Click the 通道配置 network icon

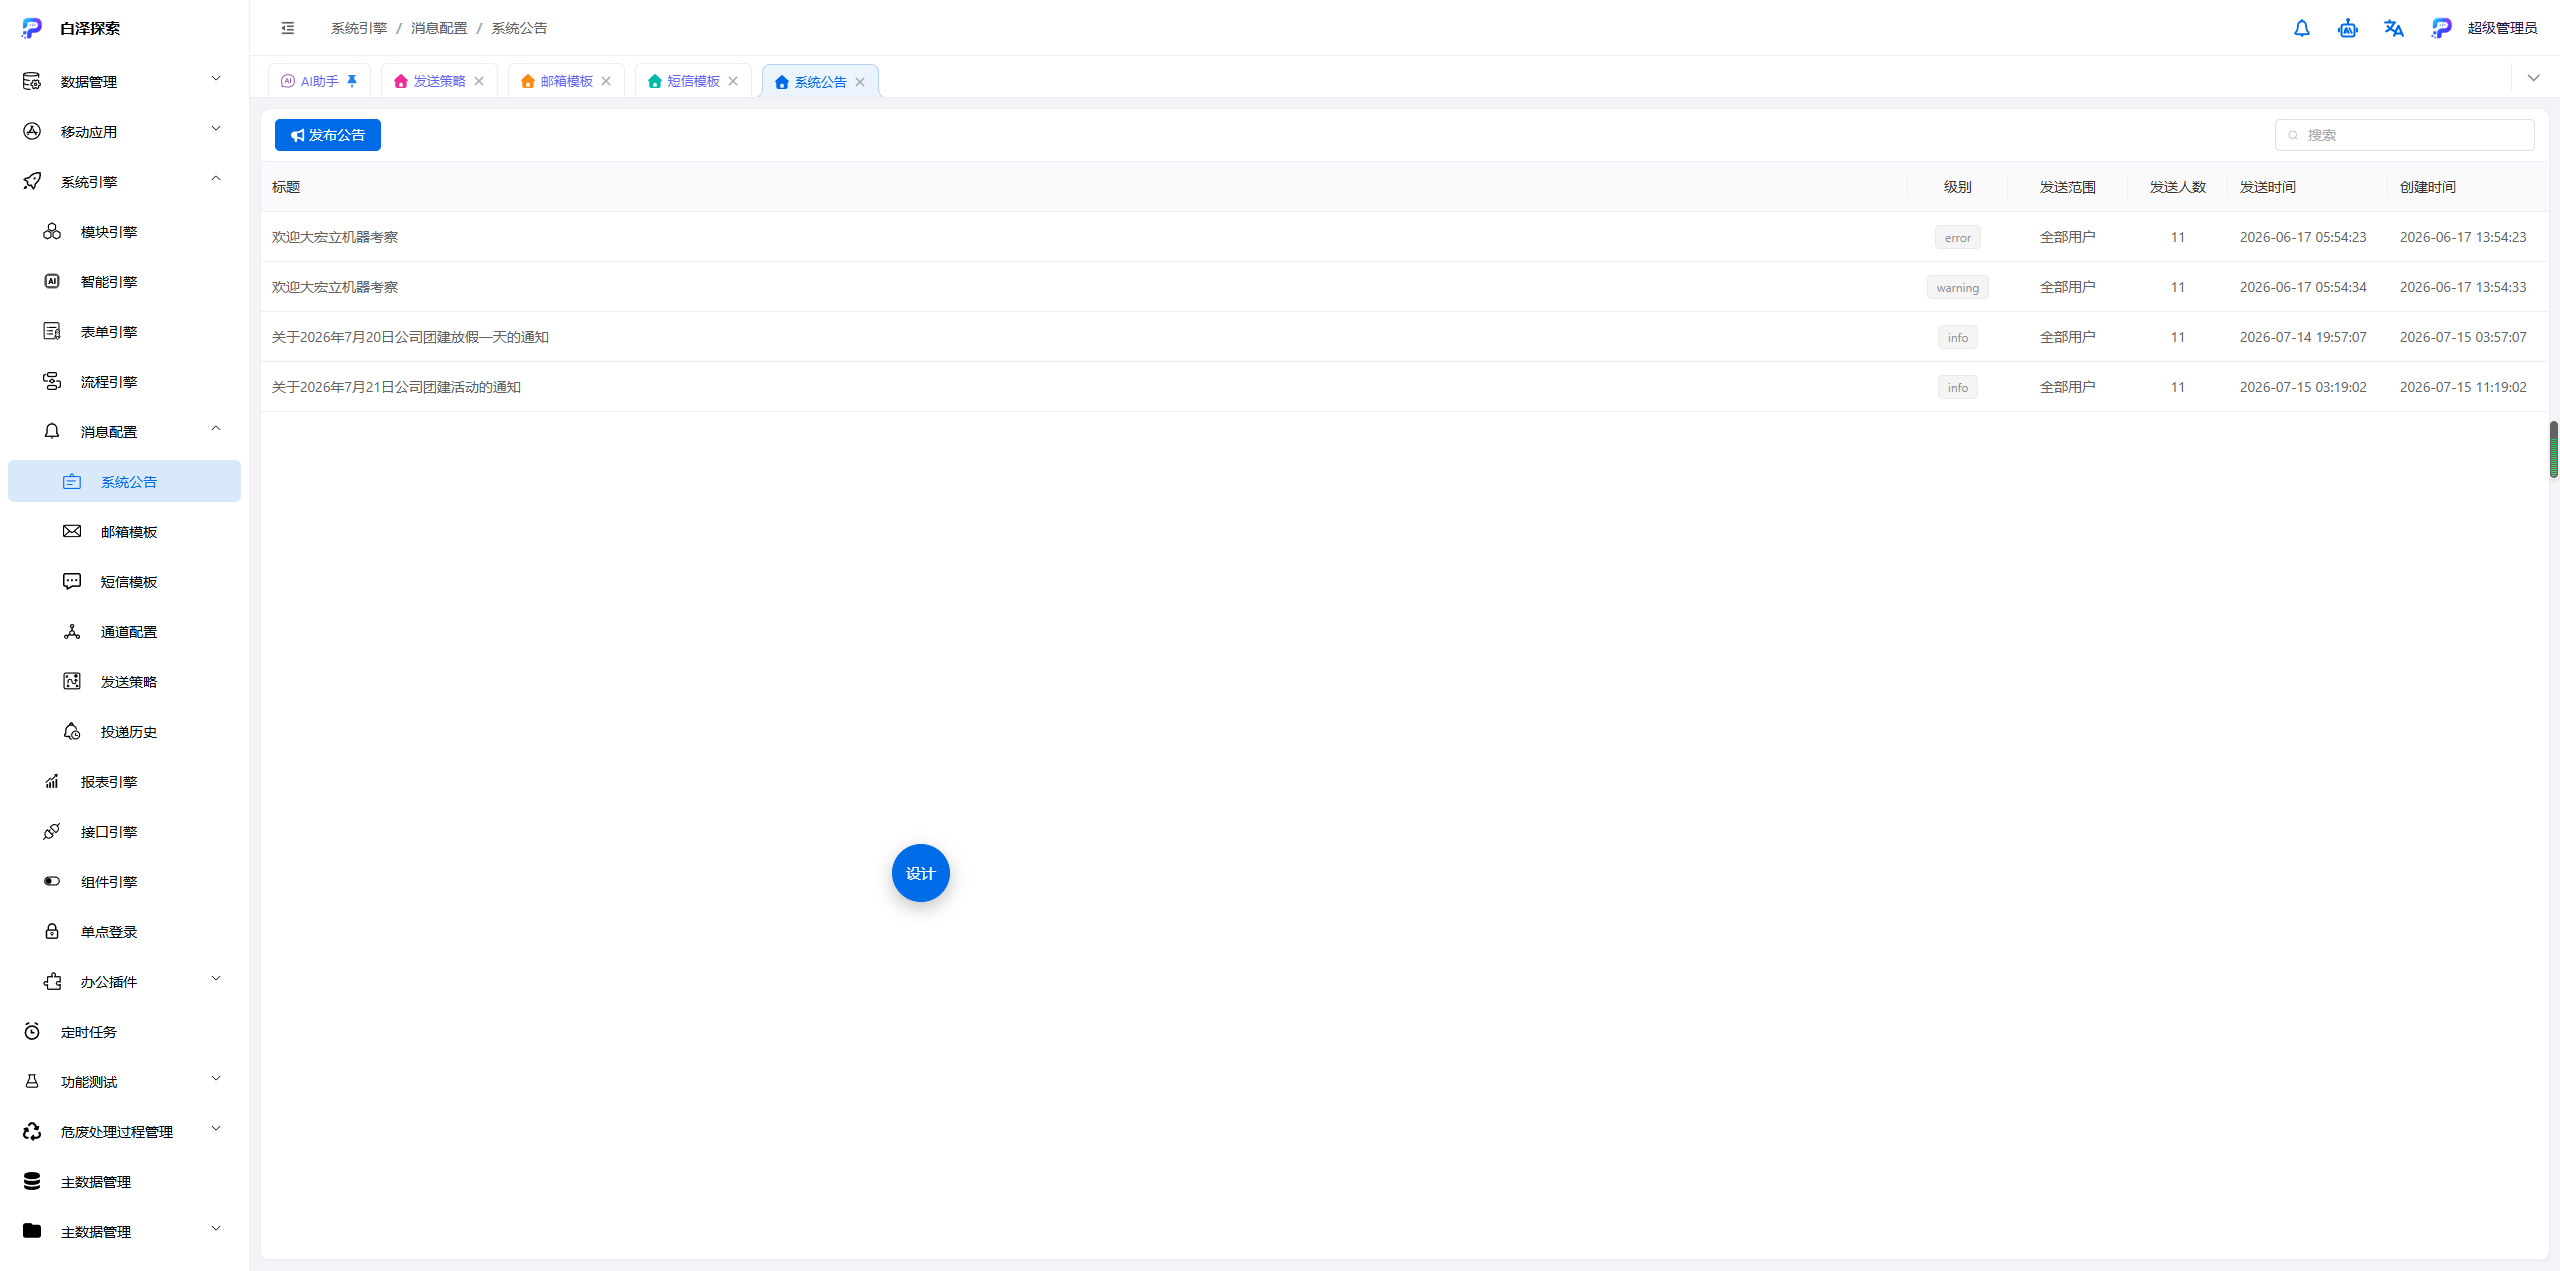click(72, 631)
